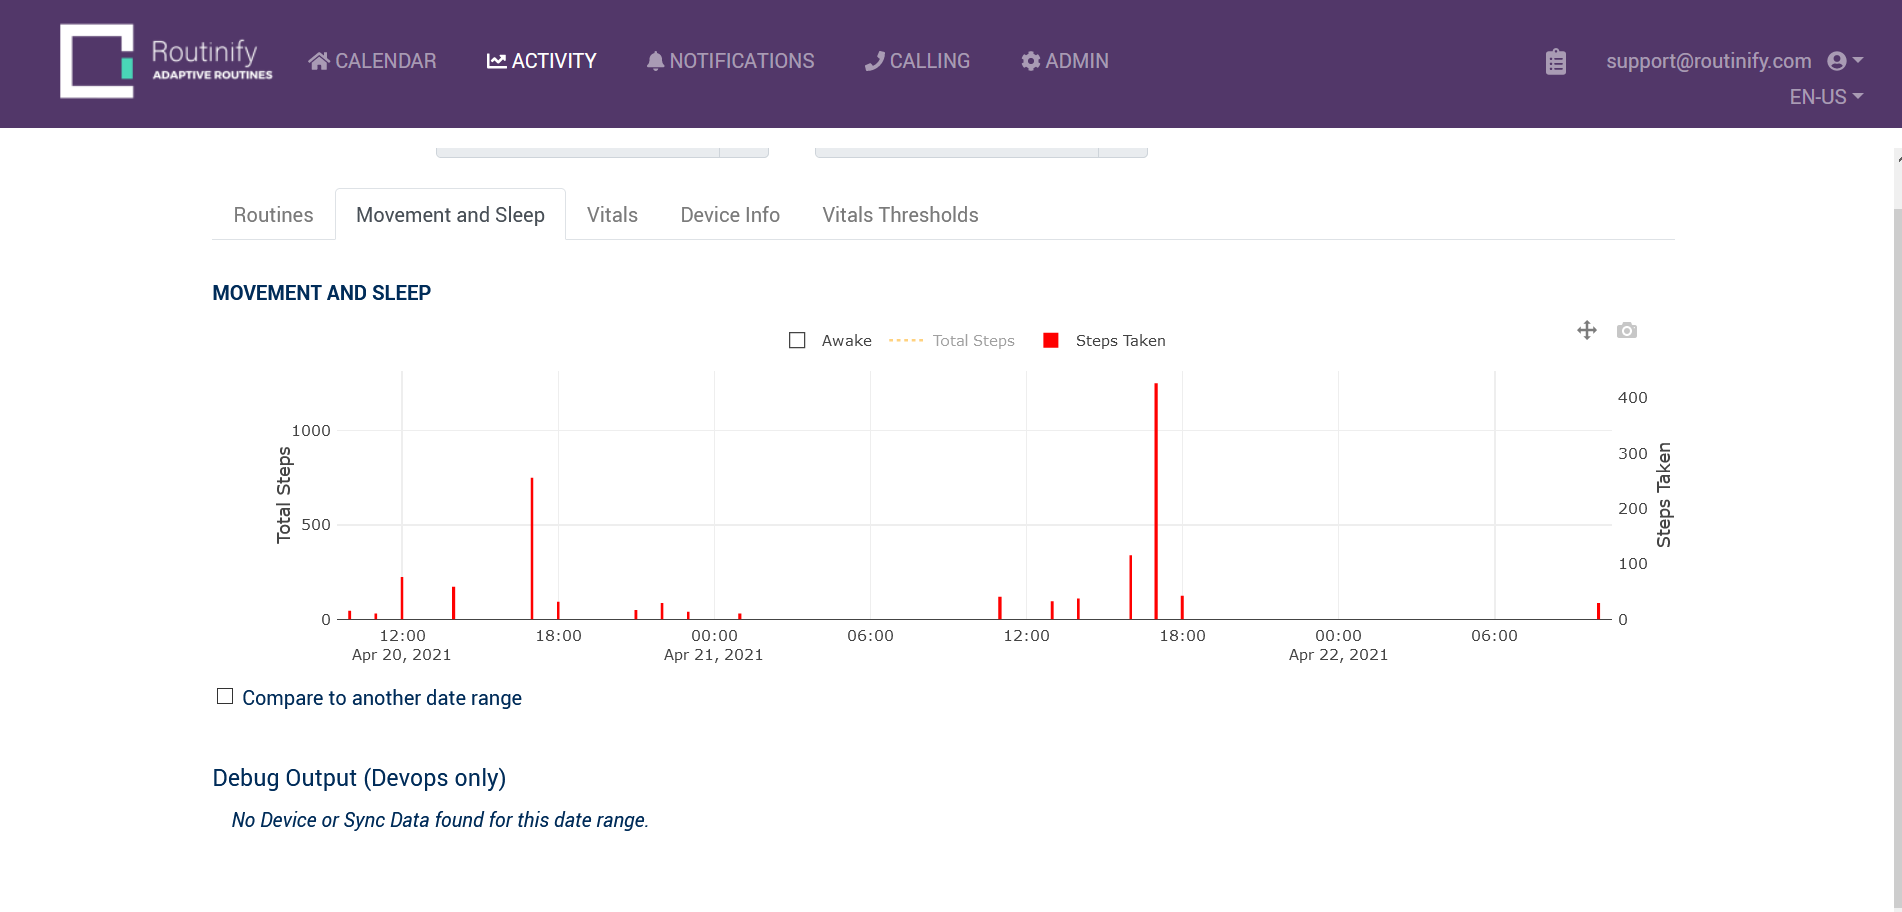Switch to the Vitals tab
1902x912 pixels.
point(612,215)
